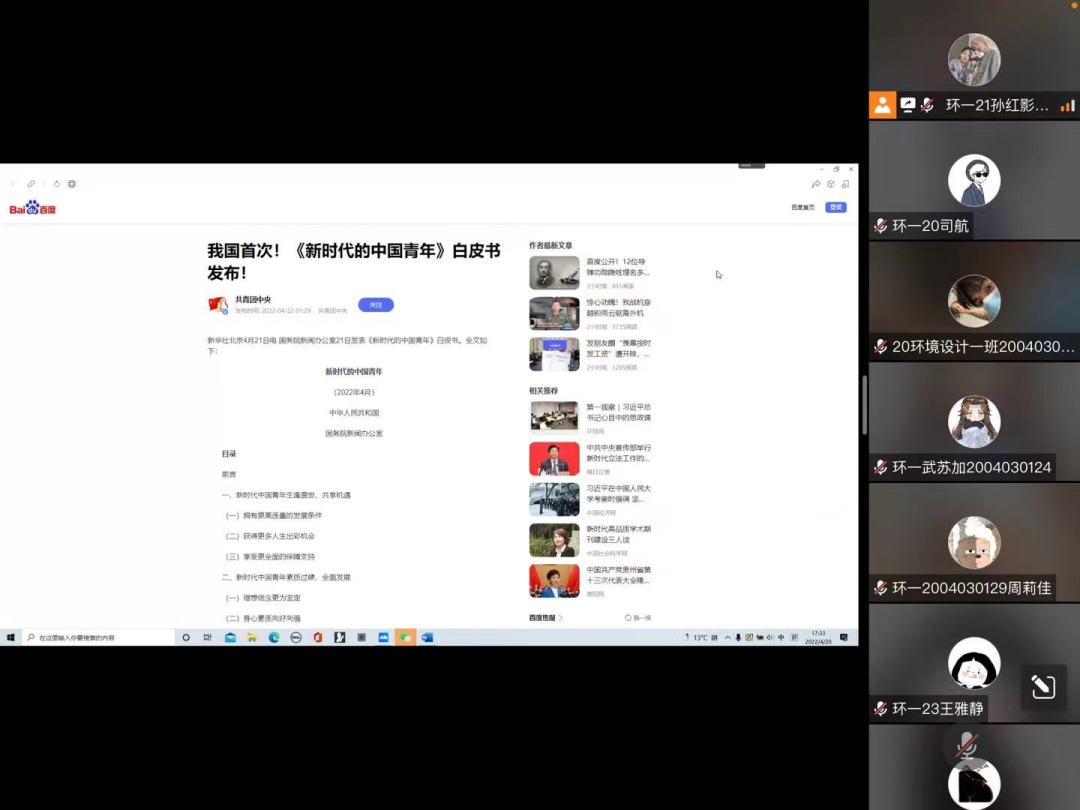Image resolution: width=1080 pixels, height=810 pixels.
Task: Click the blue 登录 login button
Action: tap(835, 207)
